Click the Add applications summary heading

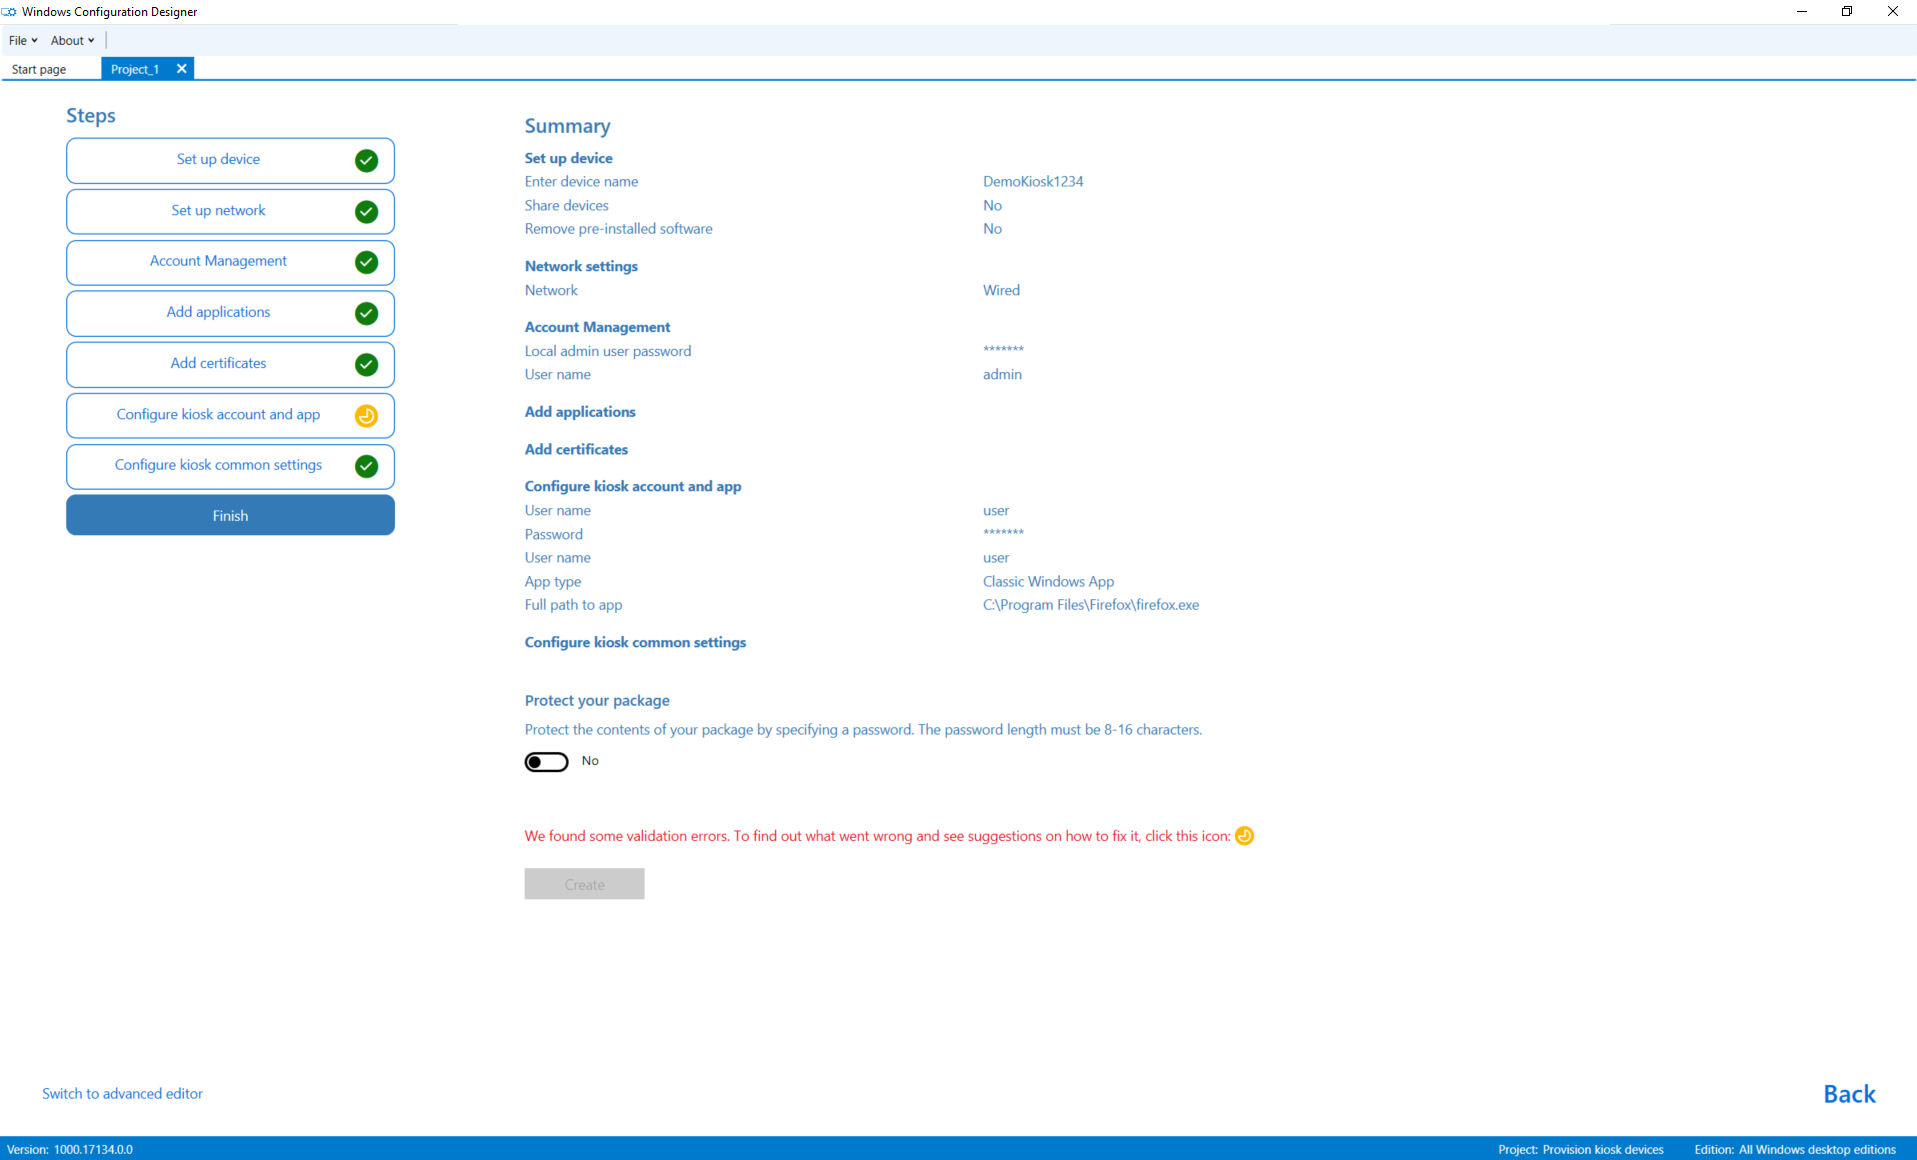point(580,412)
